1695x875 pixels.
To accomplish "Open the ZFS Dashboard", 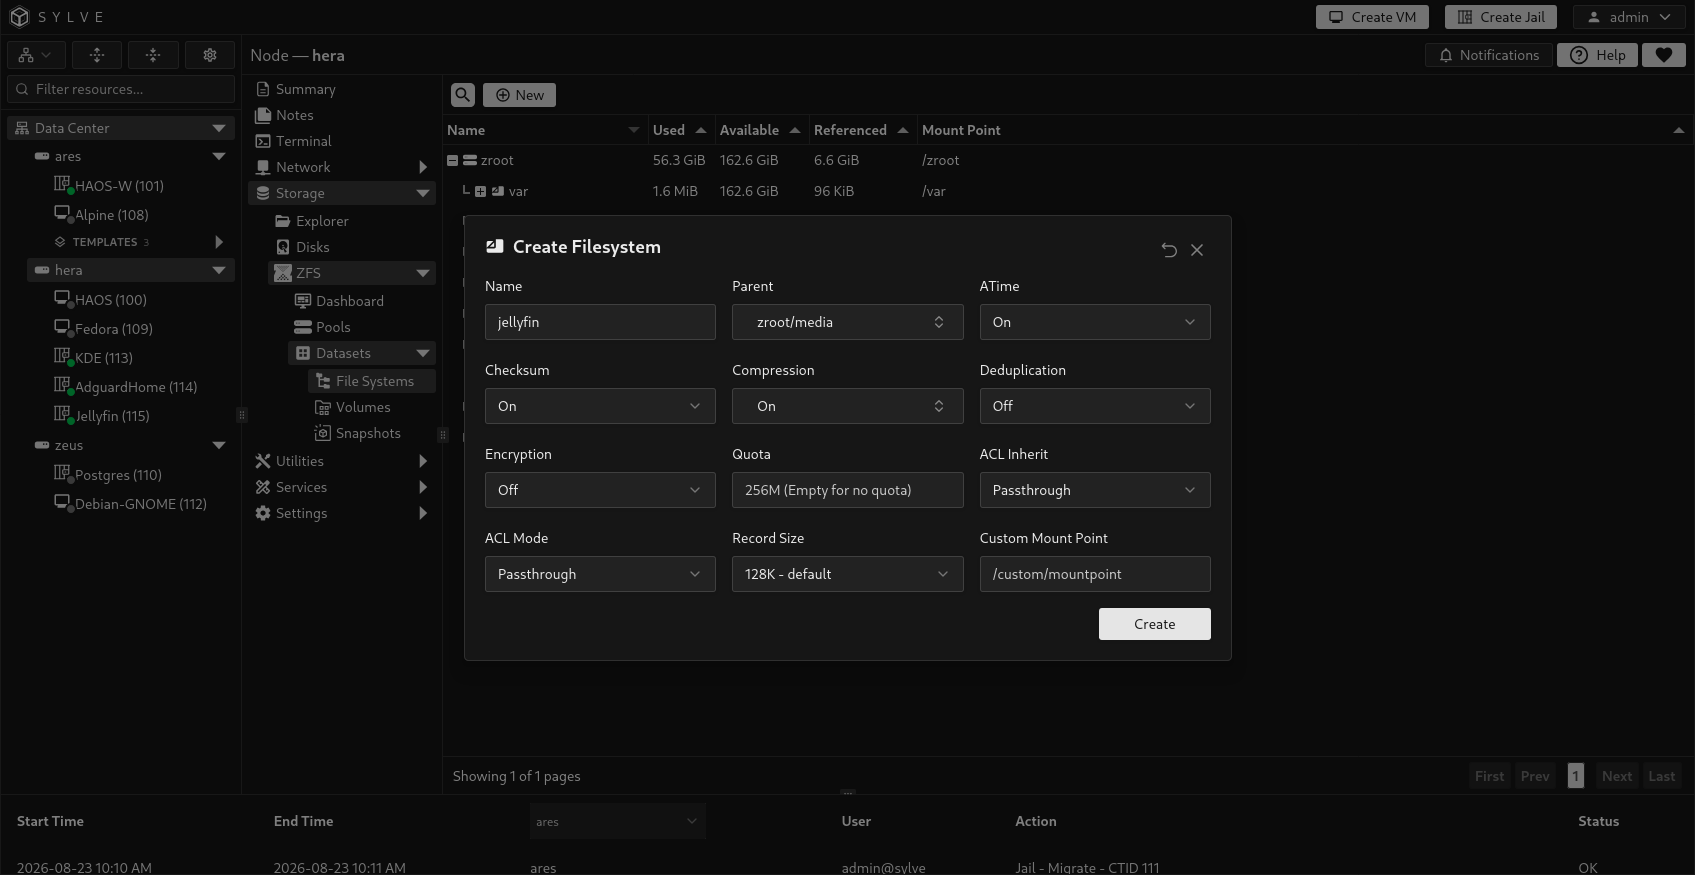I will pos(361,301).
